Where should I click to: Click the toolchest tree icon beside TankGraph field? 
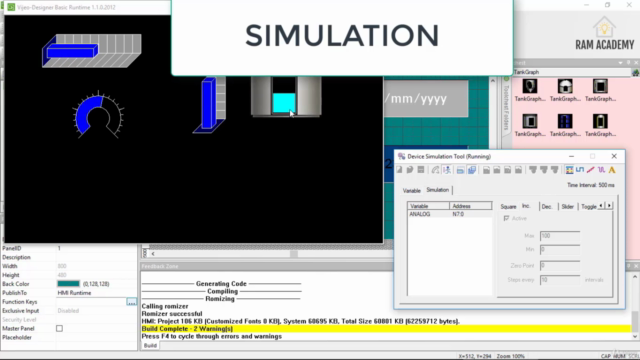[x=636, y=73]
